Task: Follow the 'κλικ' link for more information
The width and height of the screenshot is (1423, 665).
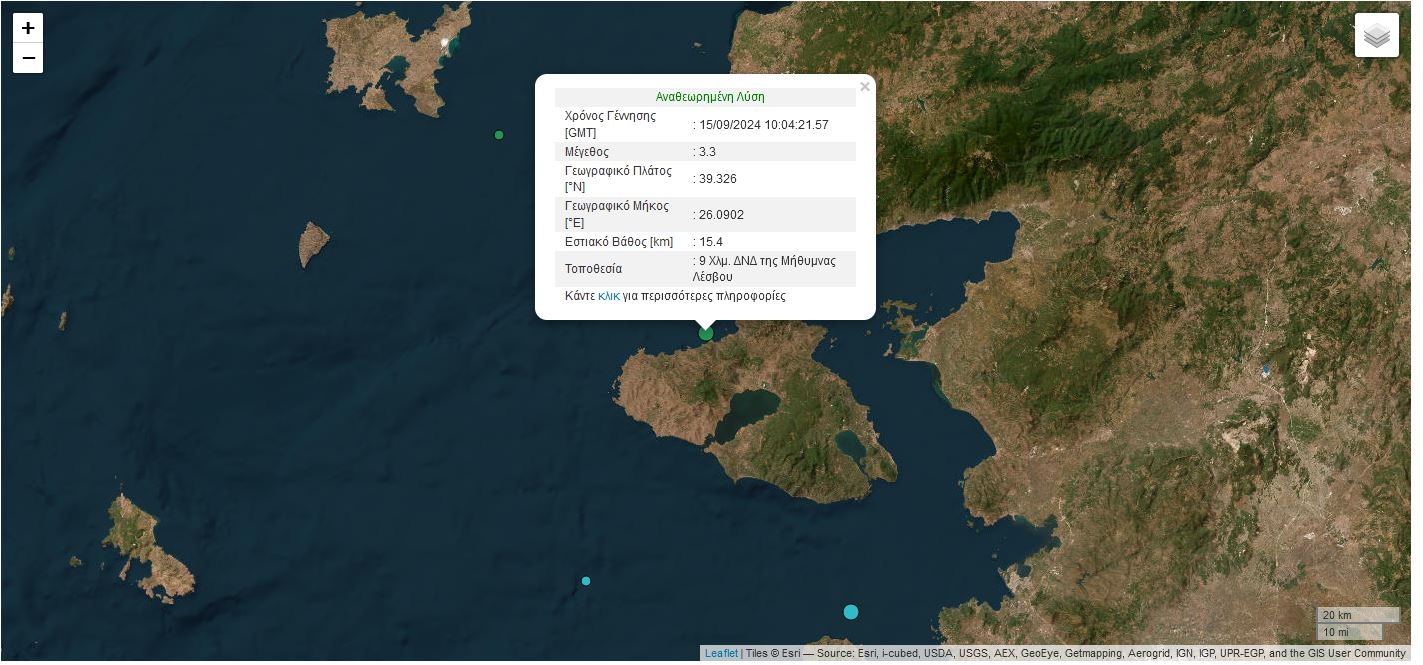Action: 608,296
